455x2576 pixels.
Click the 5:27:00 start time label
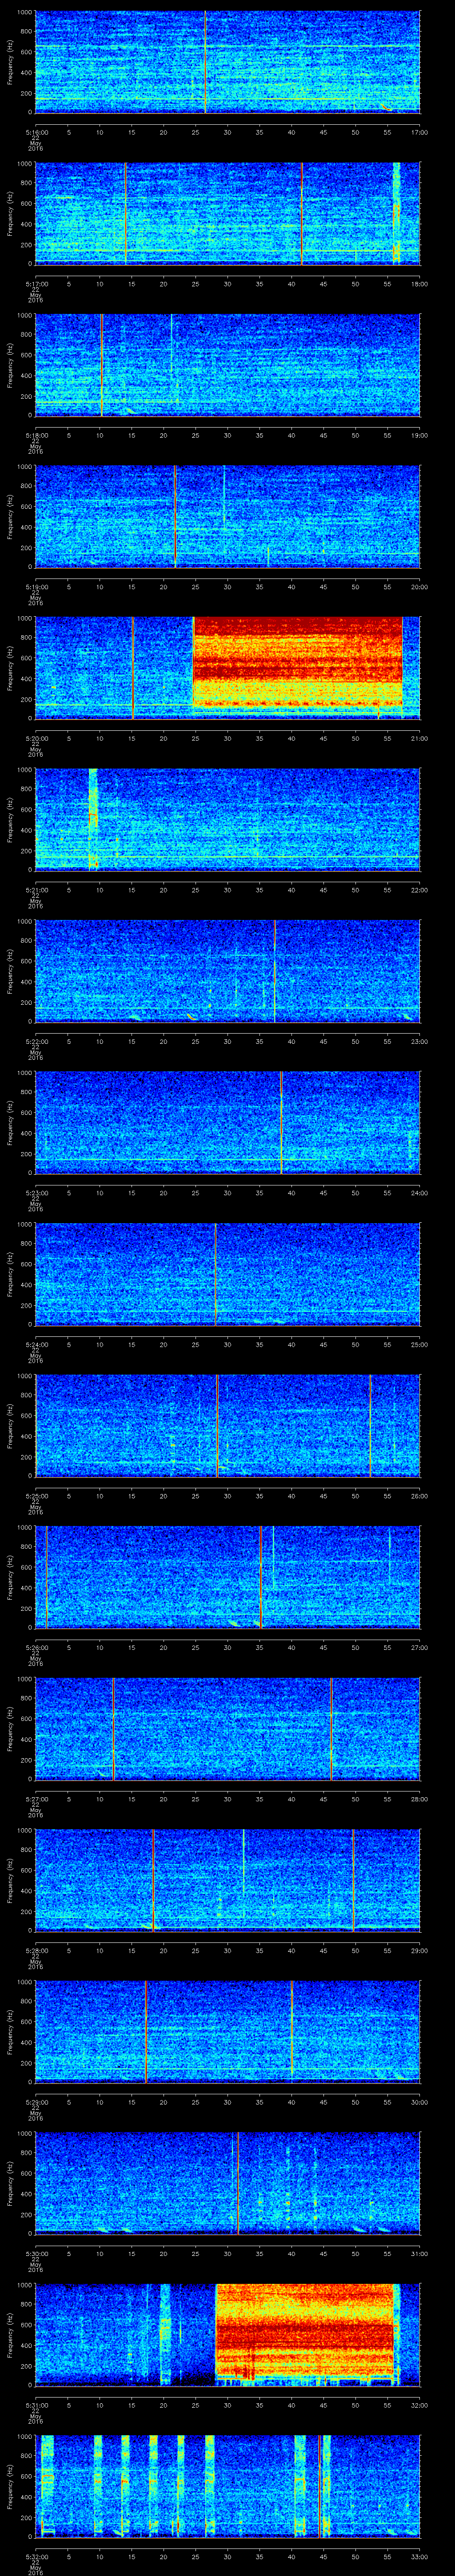36,1799
